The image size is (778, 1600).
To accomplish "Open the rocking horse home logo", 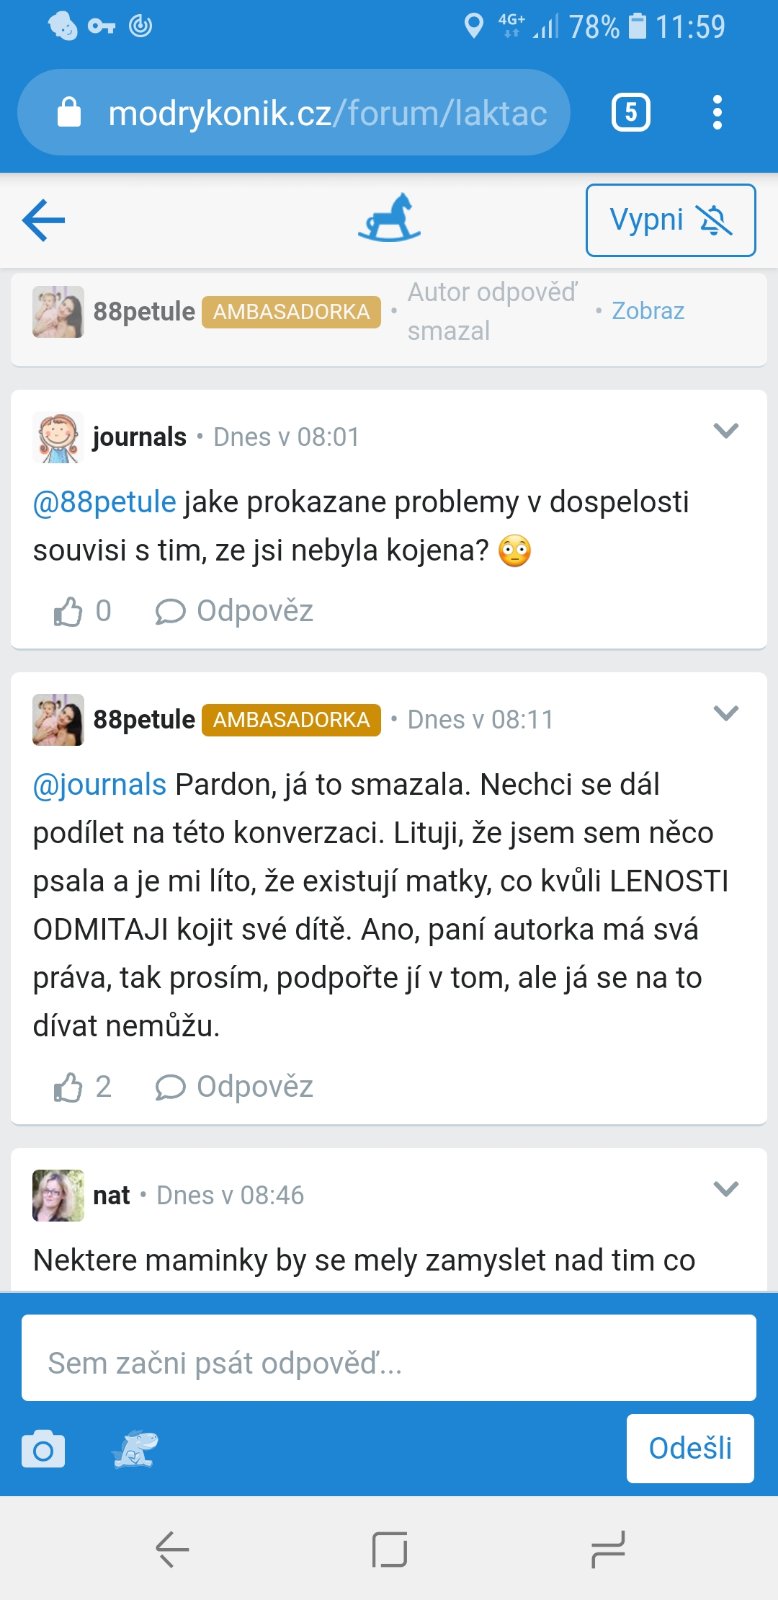I will click(x=389, y=219).
